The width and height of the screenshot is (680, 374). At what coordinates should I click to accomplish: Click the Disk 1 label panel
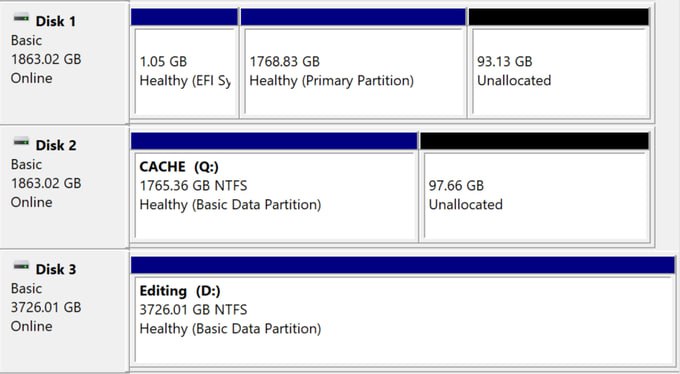coord(64,62)
